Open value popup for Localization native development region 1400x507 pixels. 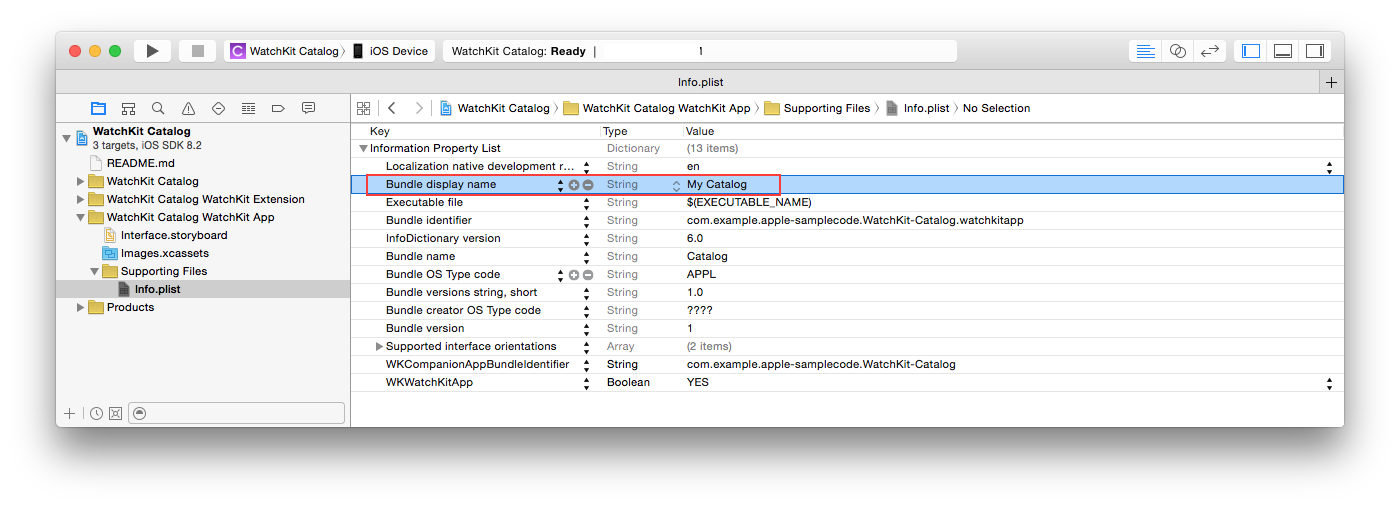click(x=1329, y=167)
